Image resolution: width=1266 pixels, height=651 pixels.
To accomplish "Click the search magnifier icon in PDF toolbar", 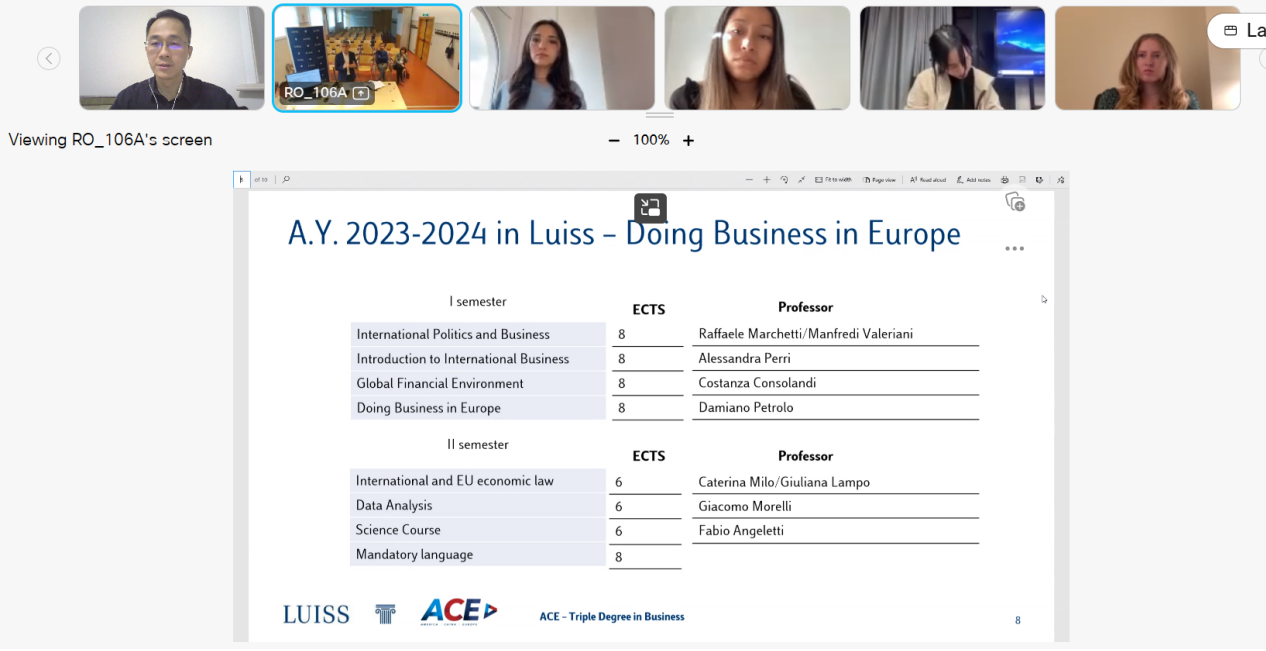I will click(286, 180).
